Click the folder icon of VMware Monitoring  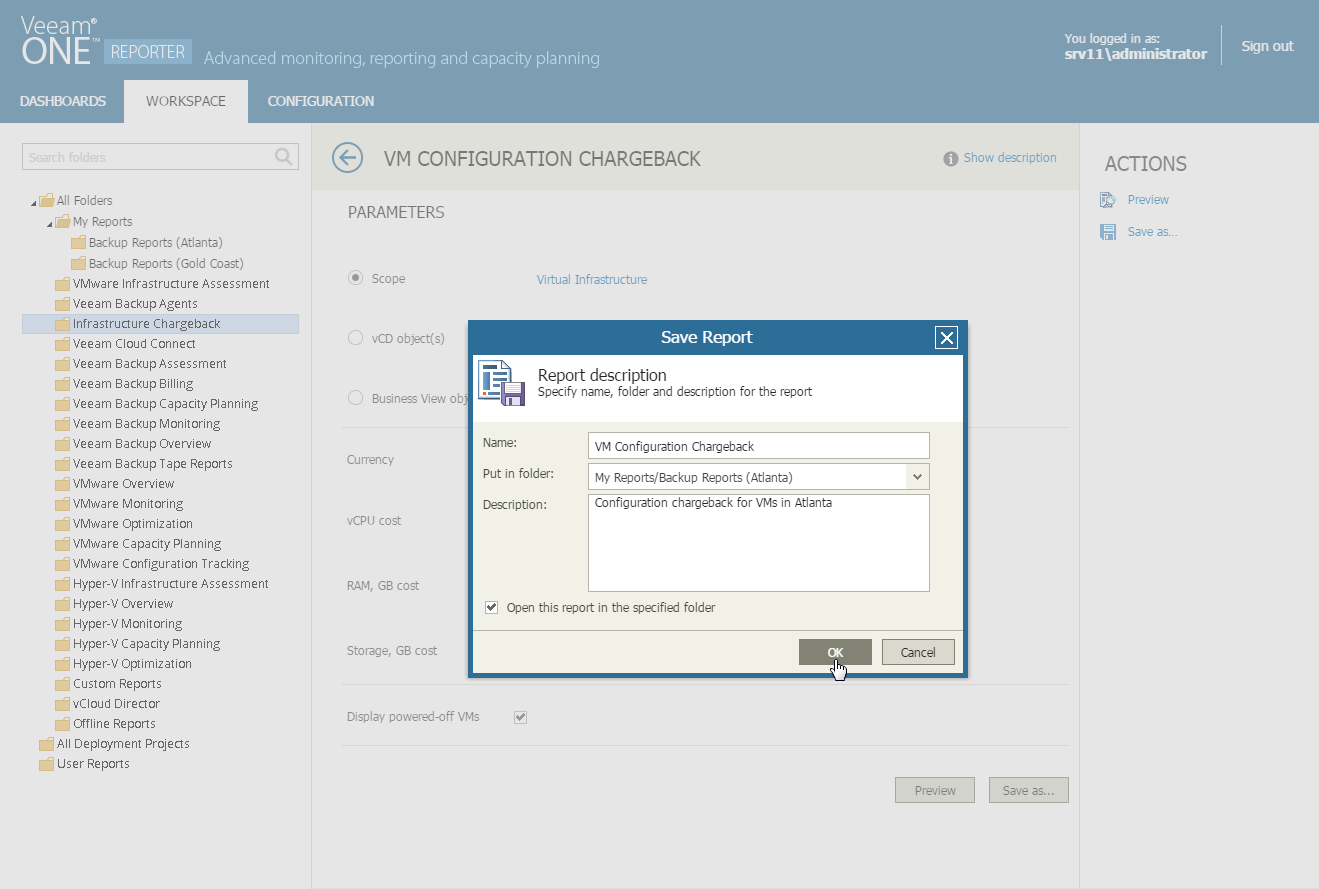(63, 504)
